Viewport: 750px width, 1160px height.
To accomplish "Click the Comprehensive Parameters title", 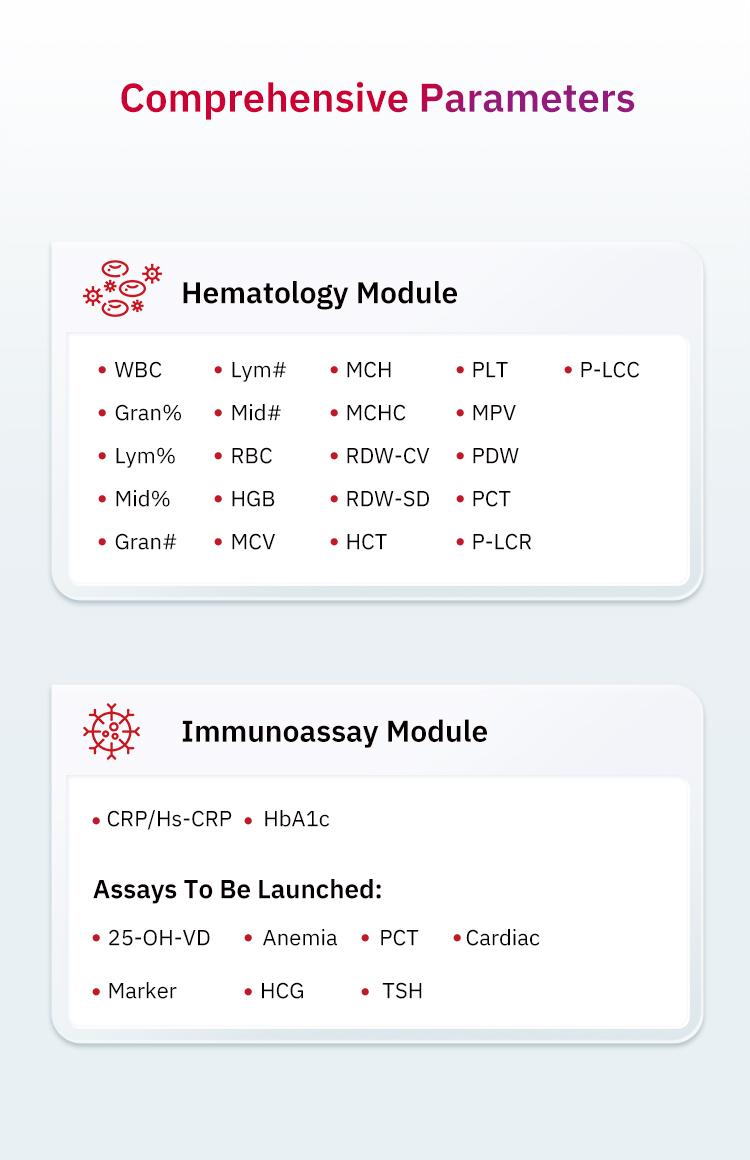I will (x=377, y=99).
